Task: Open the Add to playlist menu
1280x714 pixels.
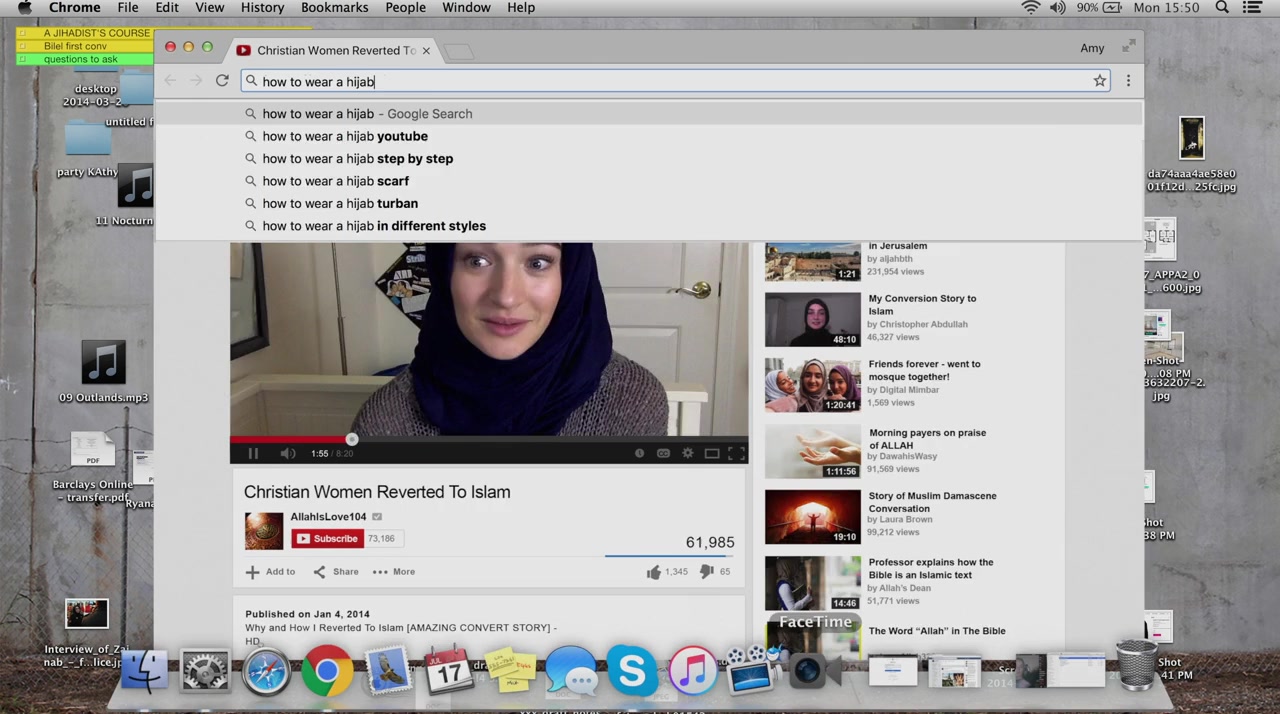Action: click(271, 572)
